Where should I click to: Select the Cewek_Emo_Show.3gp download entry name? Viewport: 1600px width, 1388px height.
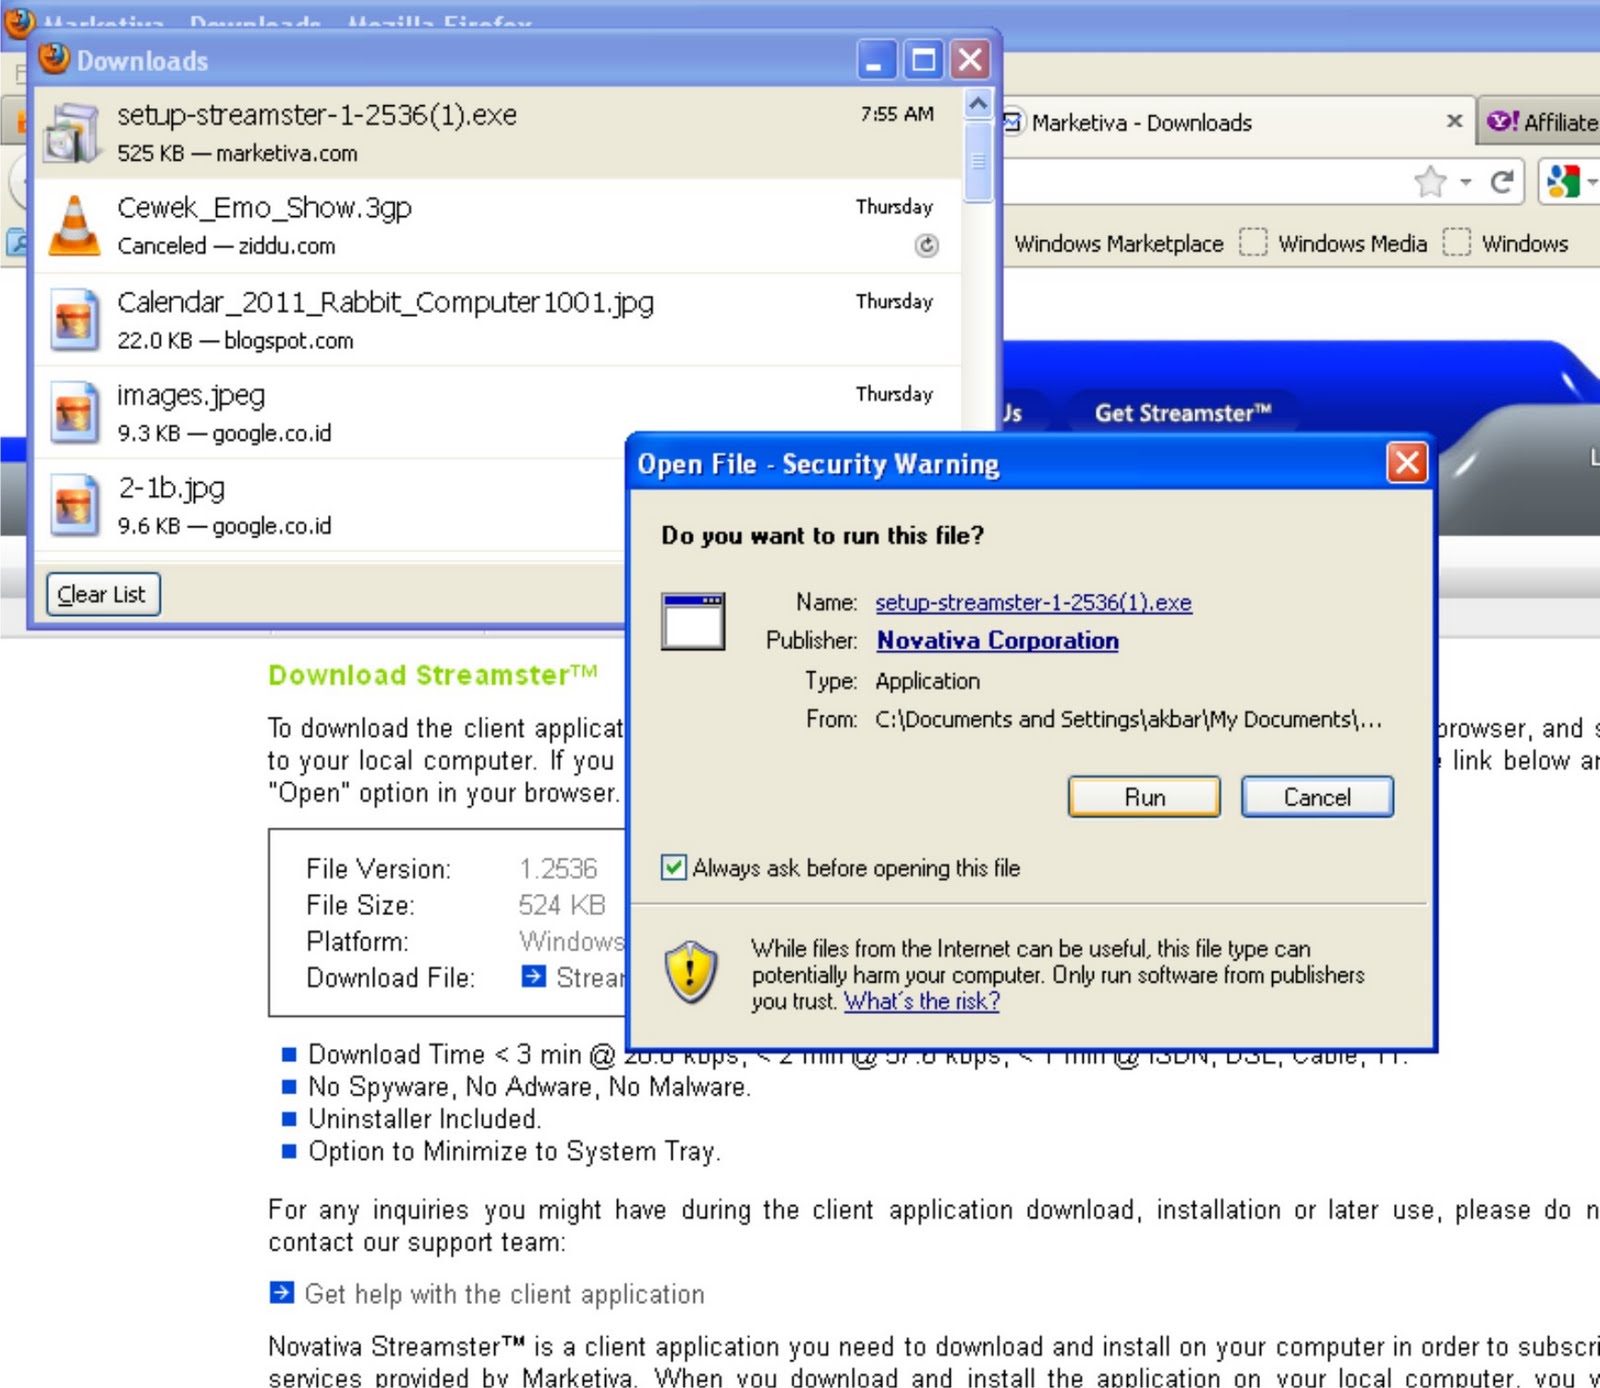(264, 208)
